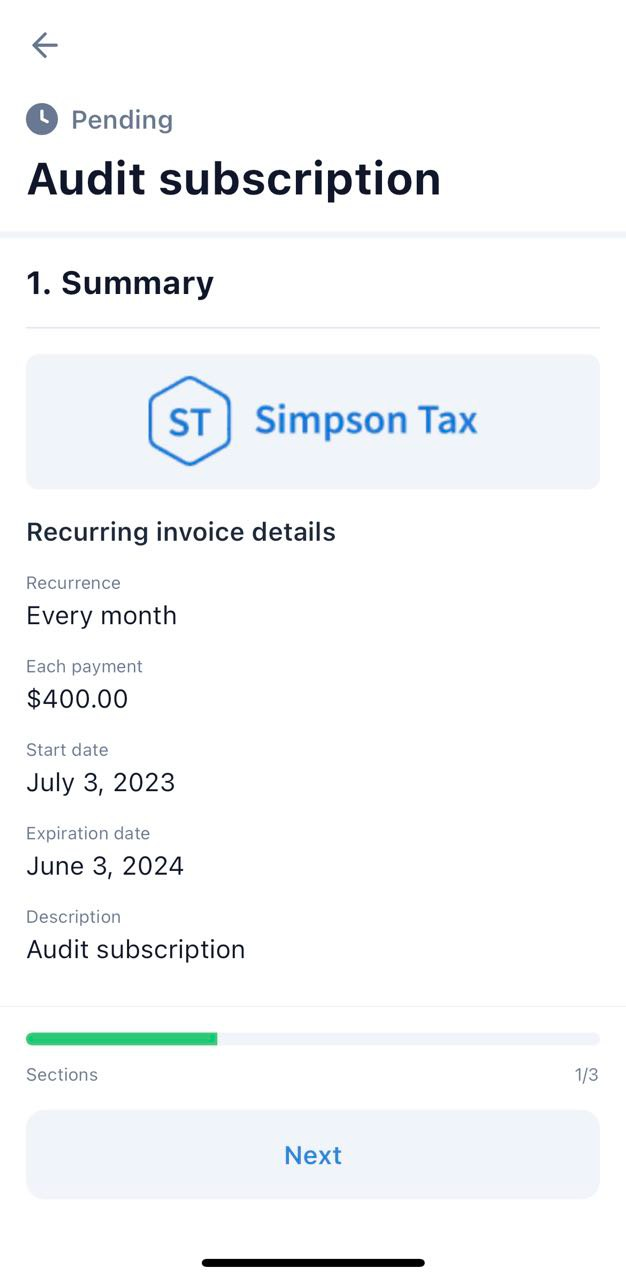Tap the back arrow icon

point(45,45)
